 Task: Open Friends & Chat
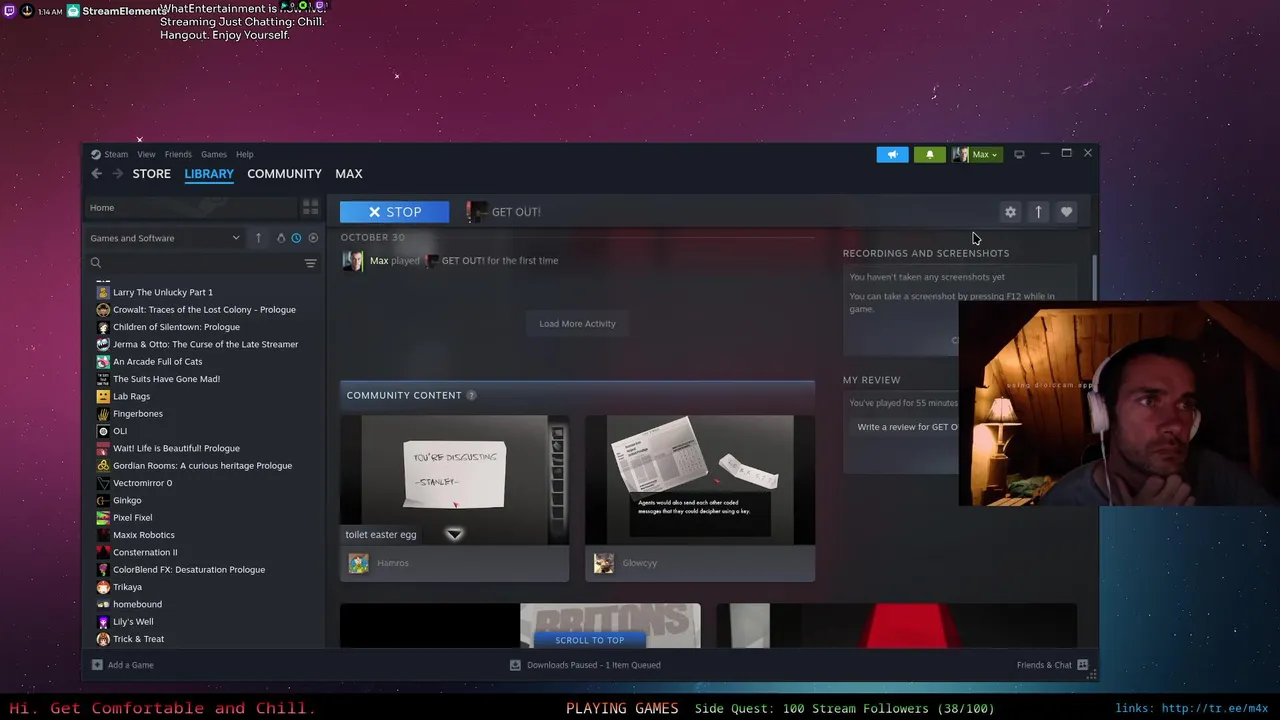point(1052,665)
